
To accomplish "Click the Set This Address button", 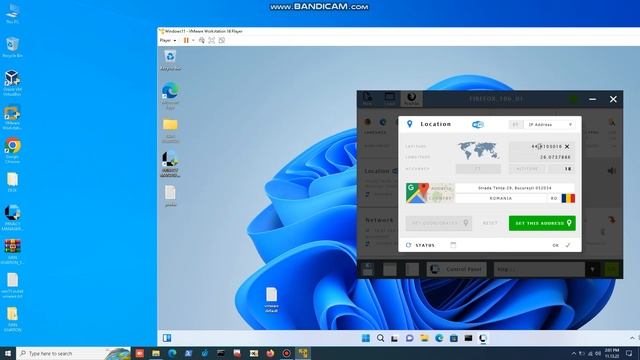I will point(542,223).
